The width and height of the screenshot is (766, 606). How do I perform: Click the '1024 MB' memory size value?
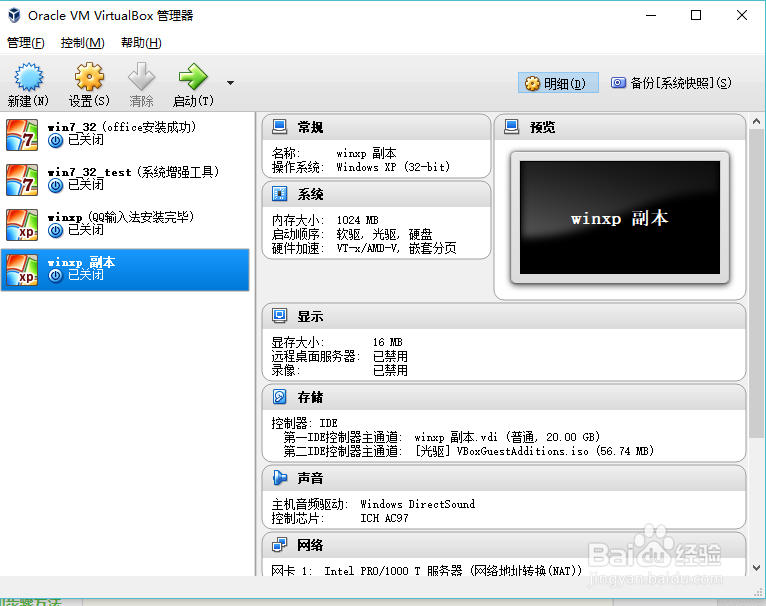click(358, 220)
